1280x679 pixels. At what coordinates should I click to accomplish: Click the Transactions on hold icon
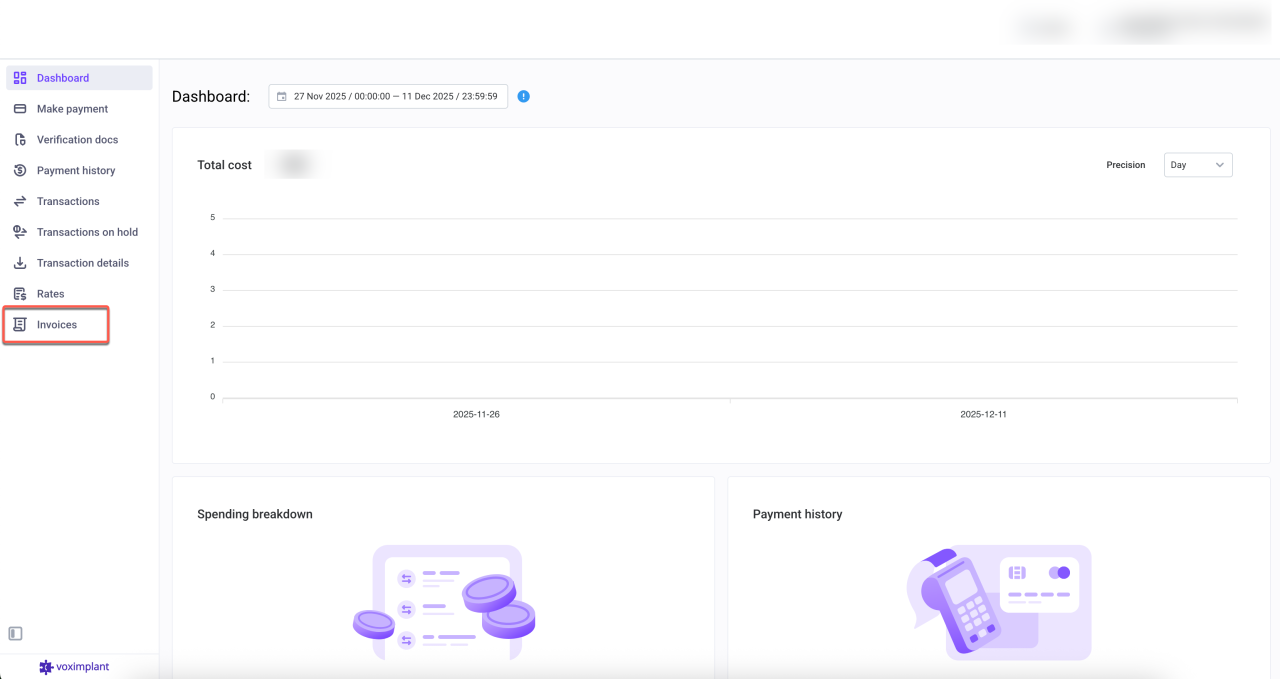tap(20, 232)
